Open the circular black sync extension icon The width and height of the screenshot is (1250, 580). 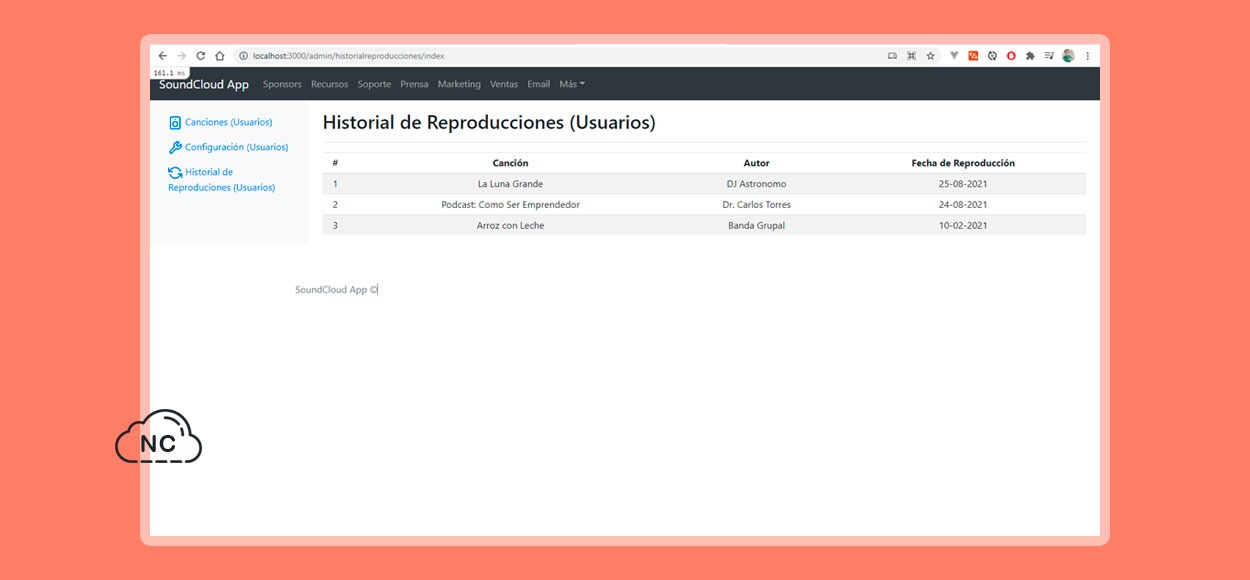(x=992, y=56)
